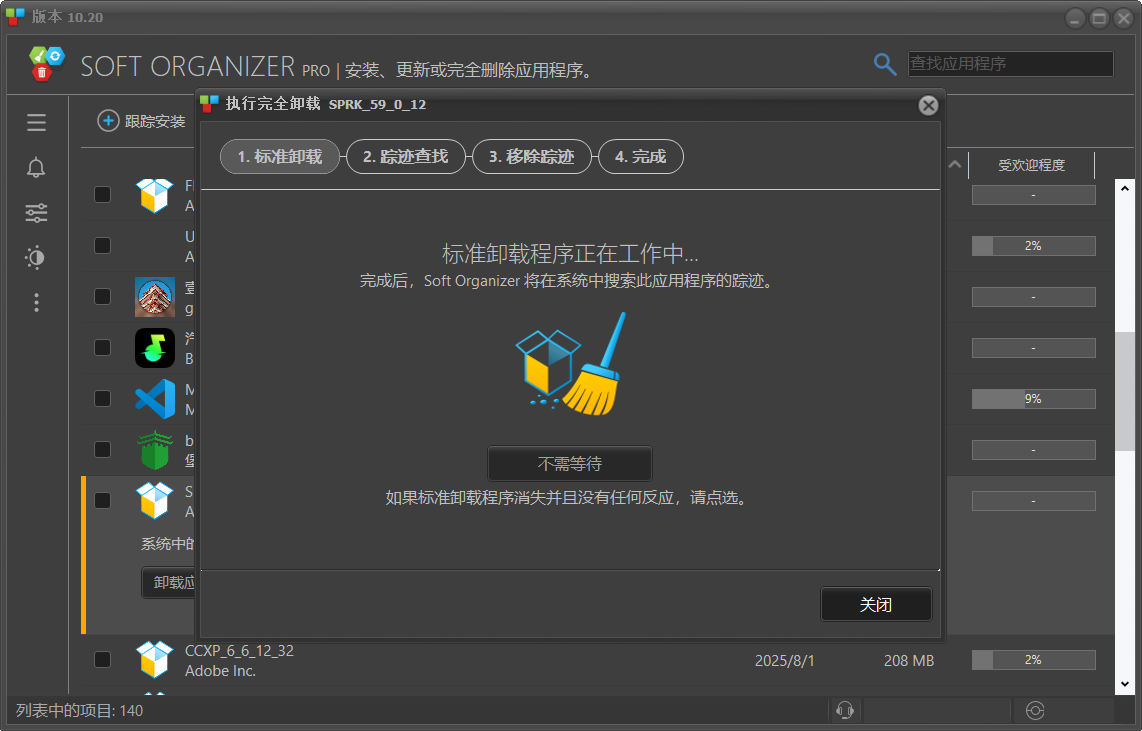This screenshot has height=731, width=1142.
Task: Click the 不需等待 button
Action: pos(570,464)
